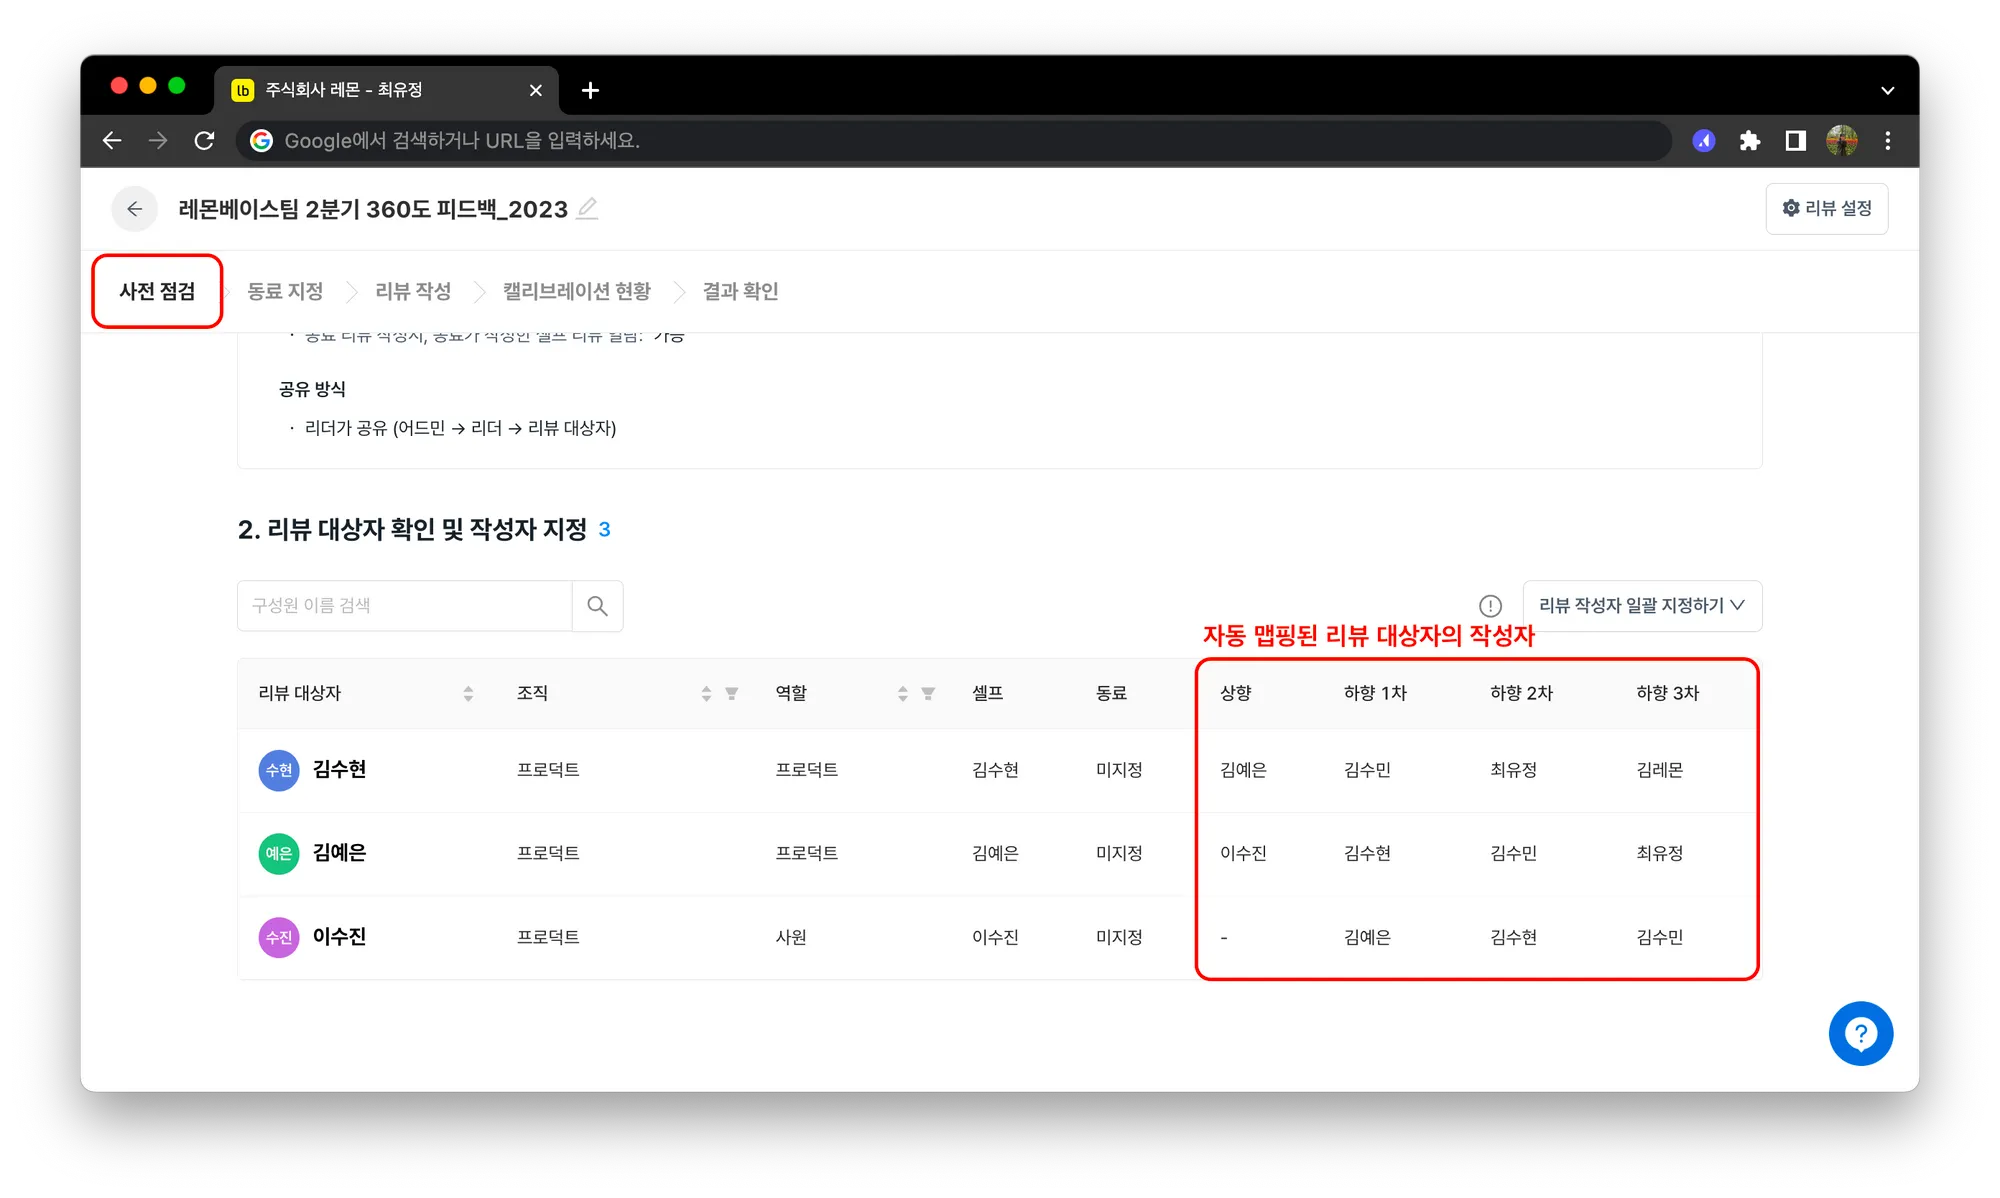Image resolution: width=2000 pixels, height=1198 pixels.
Task: Click the address bar URL field
Action: click(x=955, y=141)
